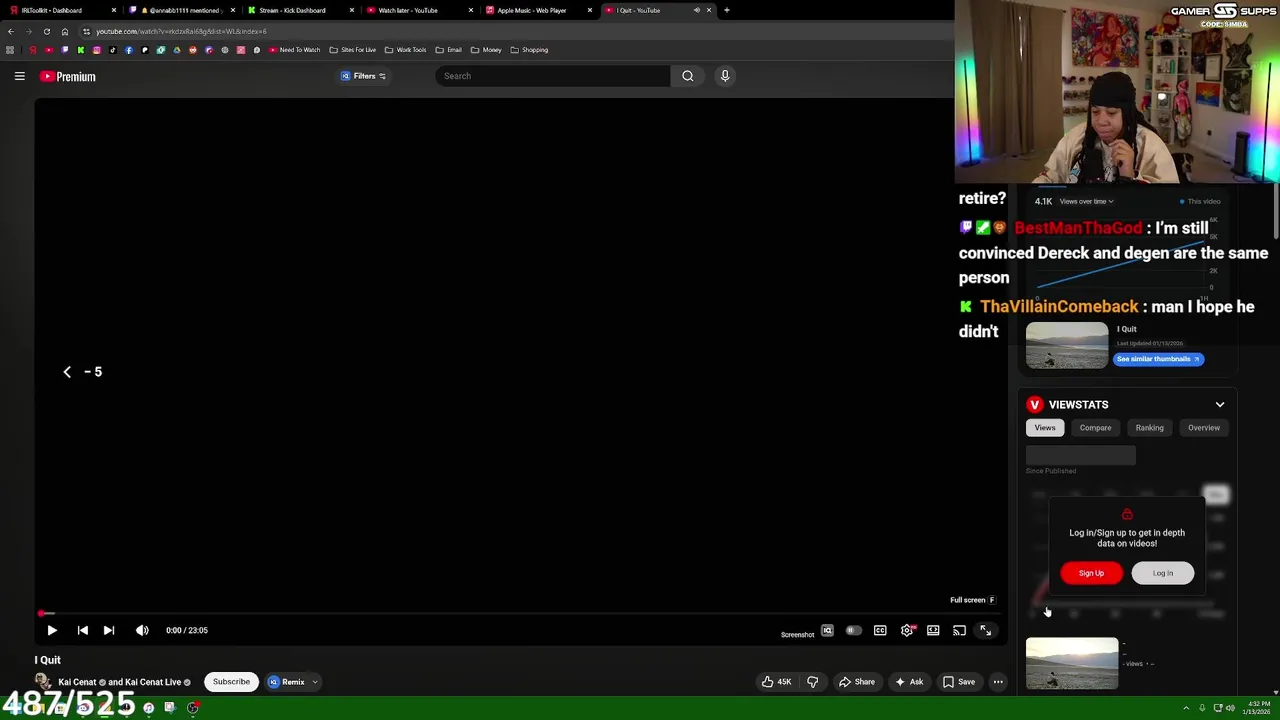
Task: Open the YouTube sidebar hamburger menu
Action: (x=19, y=76)
